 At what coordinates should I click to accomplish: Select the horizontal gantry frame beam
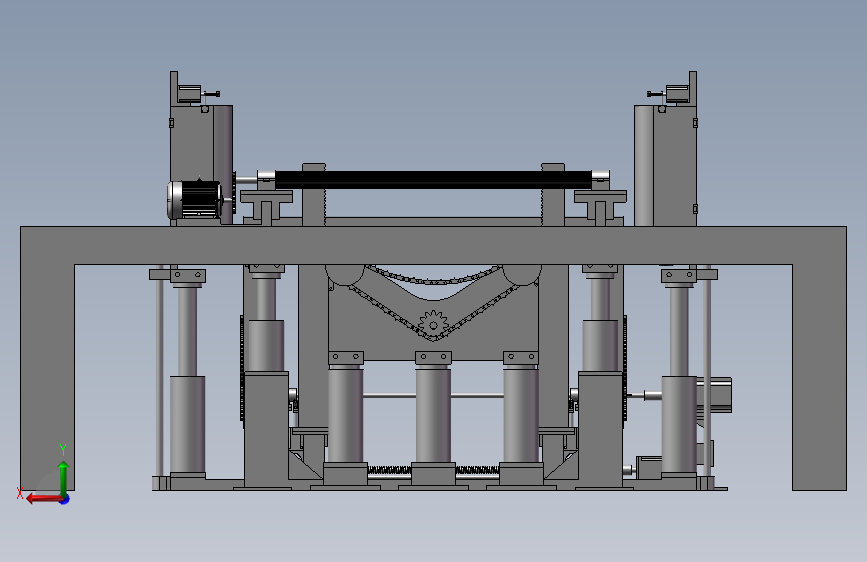433,245
